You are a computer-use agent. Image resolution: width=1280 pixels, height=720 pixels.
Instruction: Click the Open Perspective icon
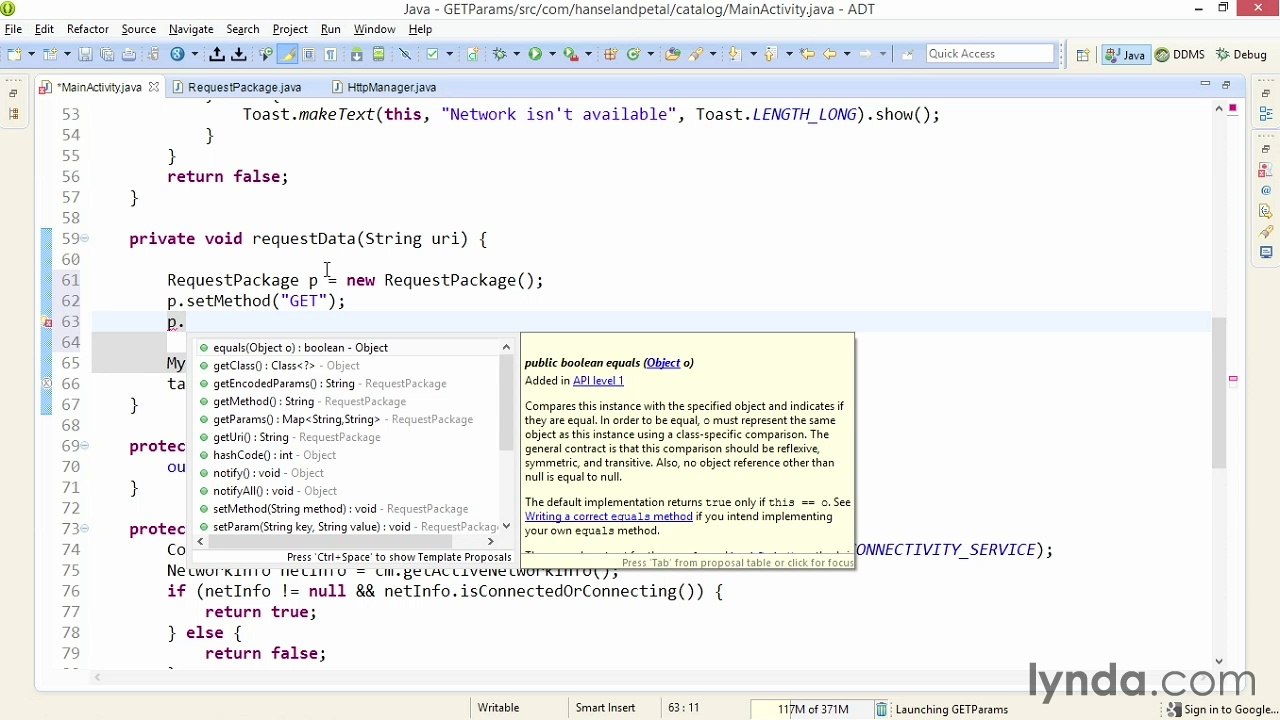point(1083,55)
